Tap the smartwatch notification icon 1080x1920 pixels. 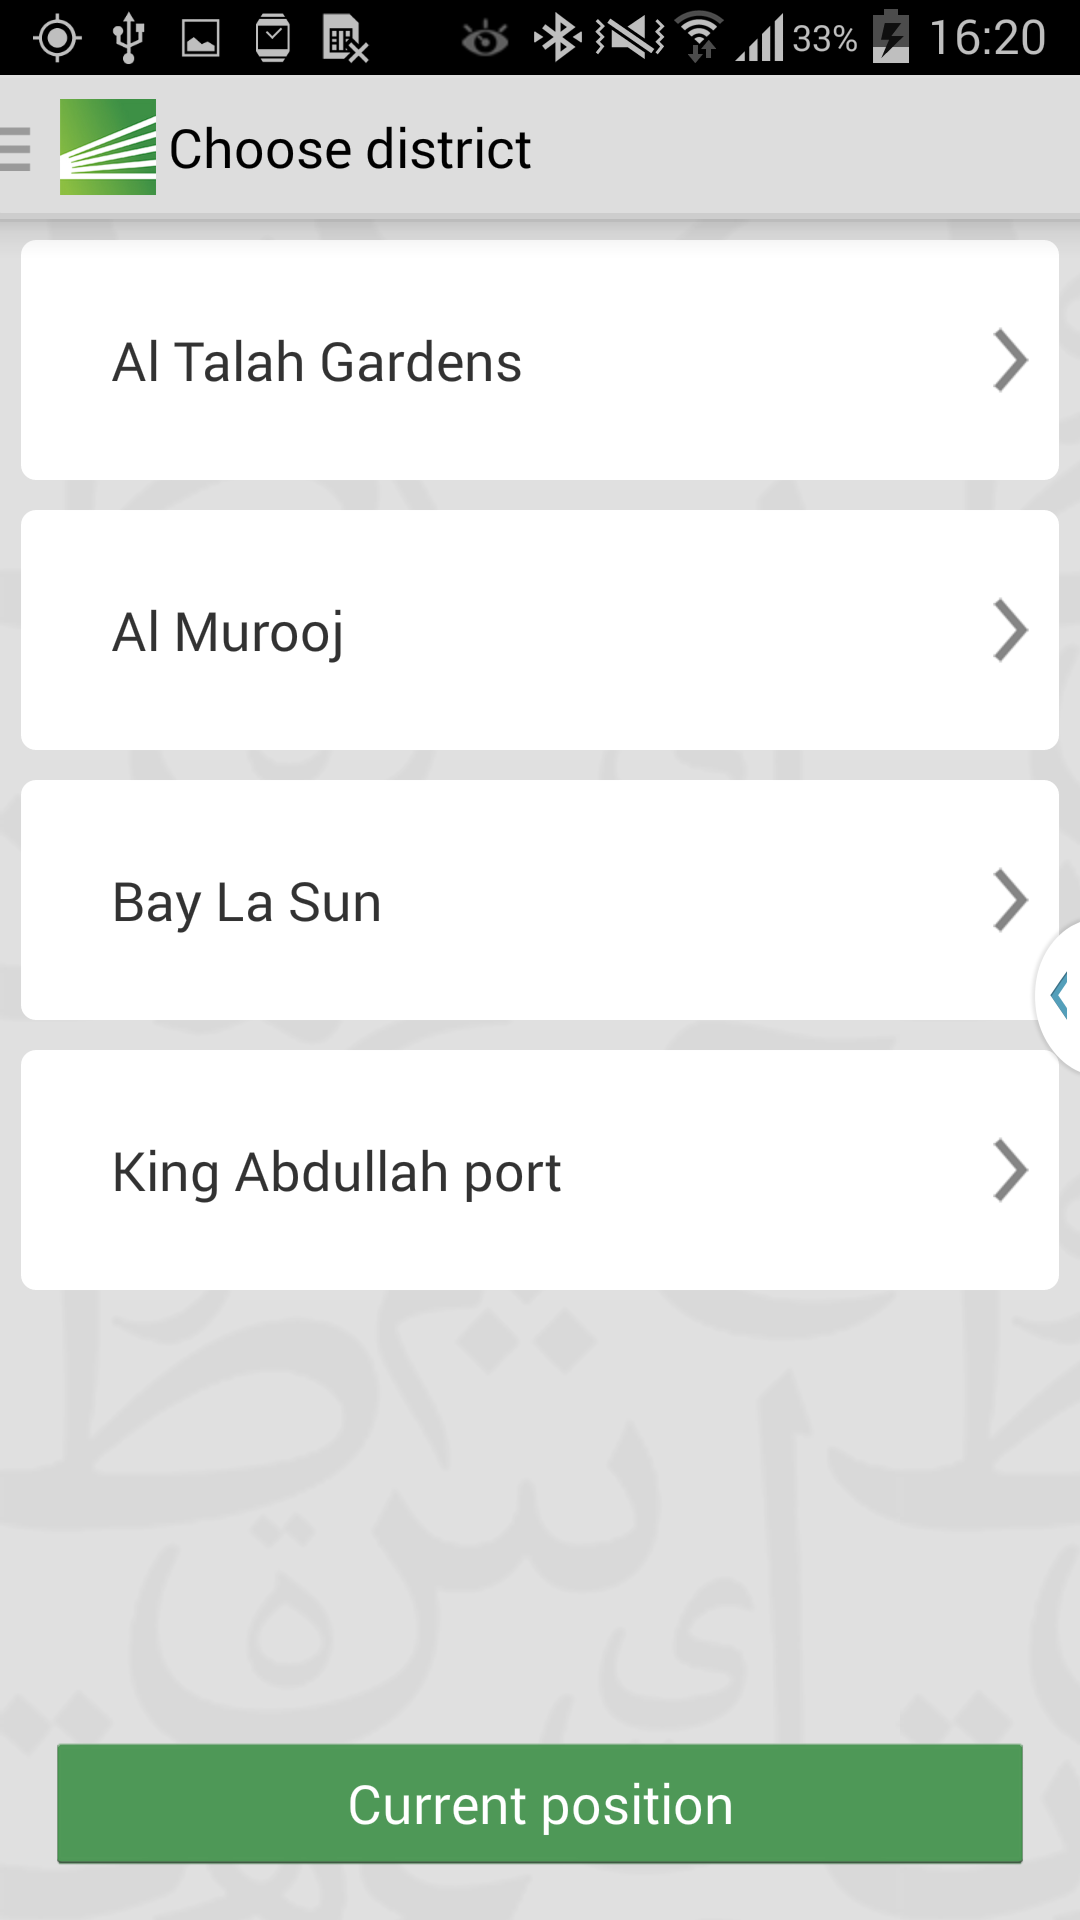[x=273, y=39]
